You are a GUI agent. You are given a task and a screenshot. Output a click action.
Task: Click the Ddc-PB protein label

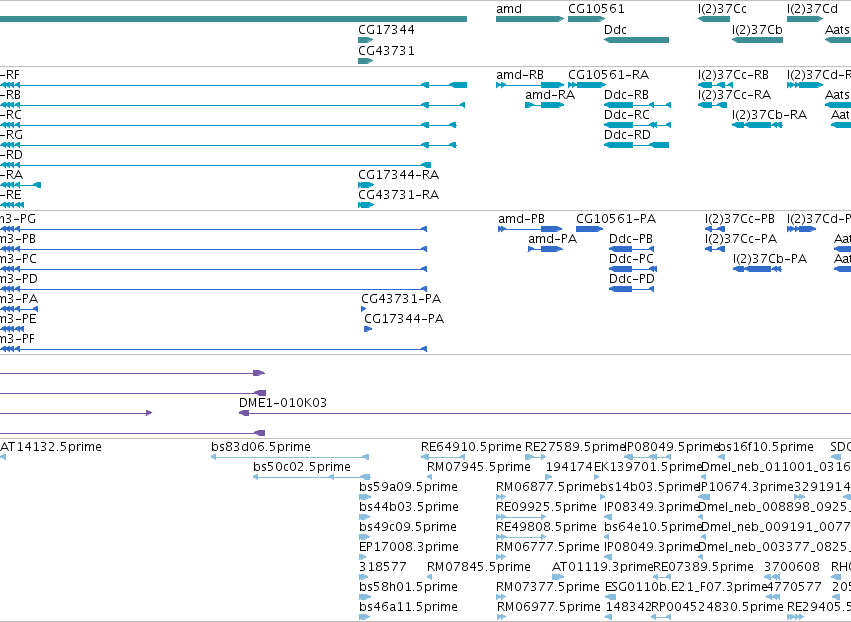click(631, 239)
